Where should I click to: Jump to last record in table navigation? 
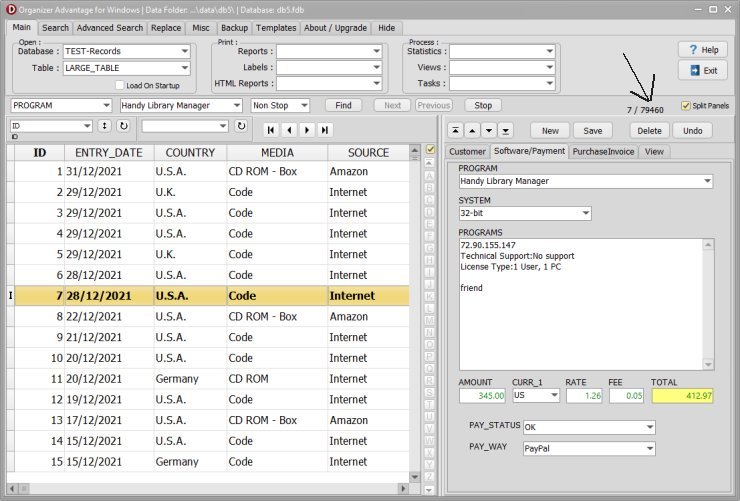[325, 130]
